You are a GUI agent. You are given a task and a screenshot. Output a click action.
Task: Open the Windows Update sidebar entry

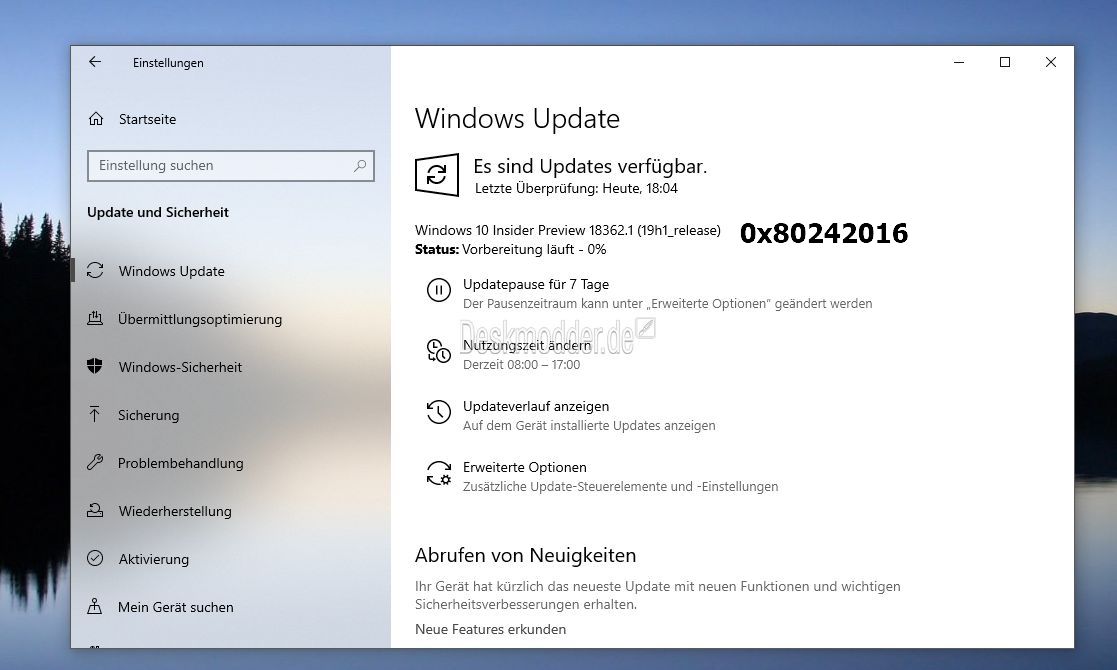(171, 271)
